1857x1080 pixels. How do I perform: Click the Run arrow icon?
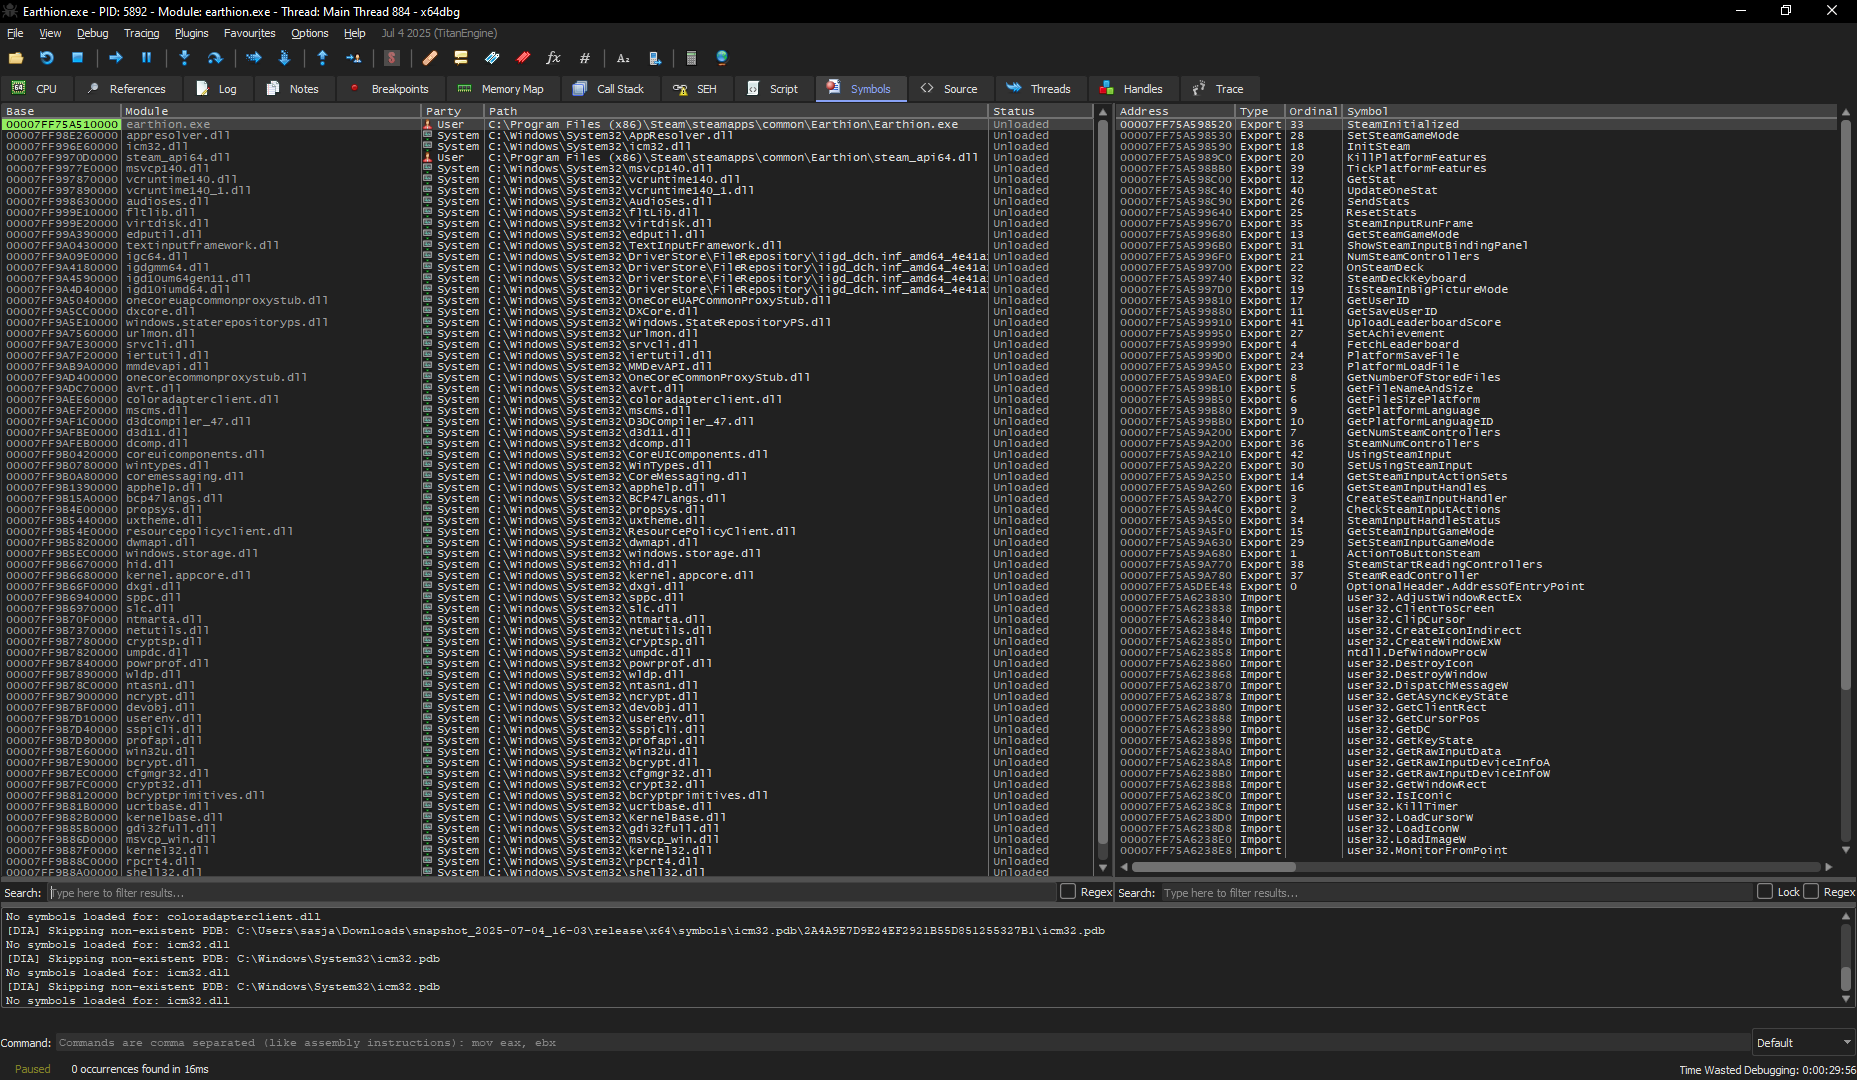click(115, 58)
